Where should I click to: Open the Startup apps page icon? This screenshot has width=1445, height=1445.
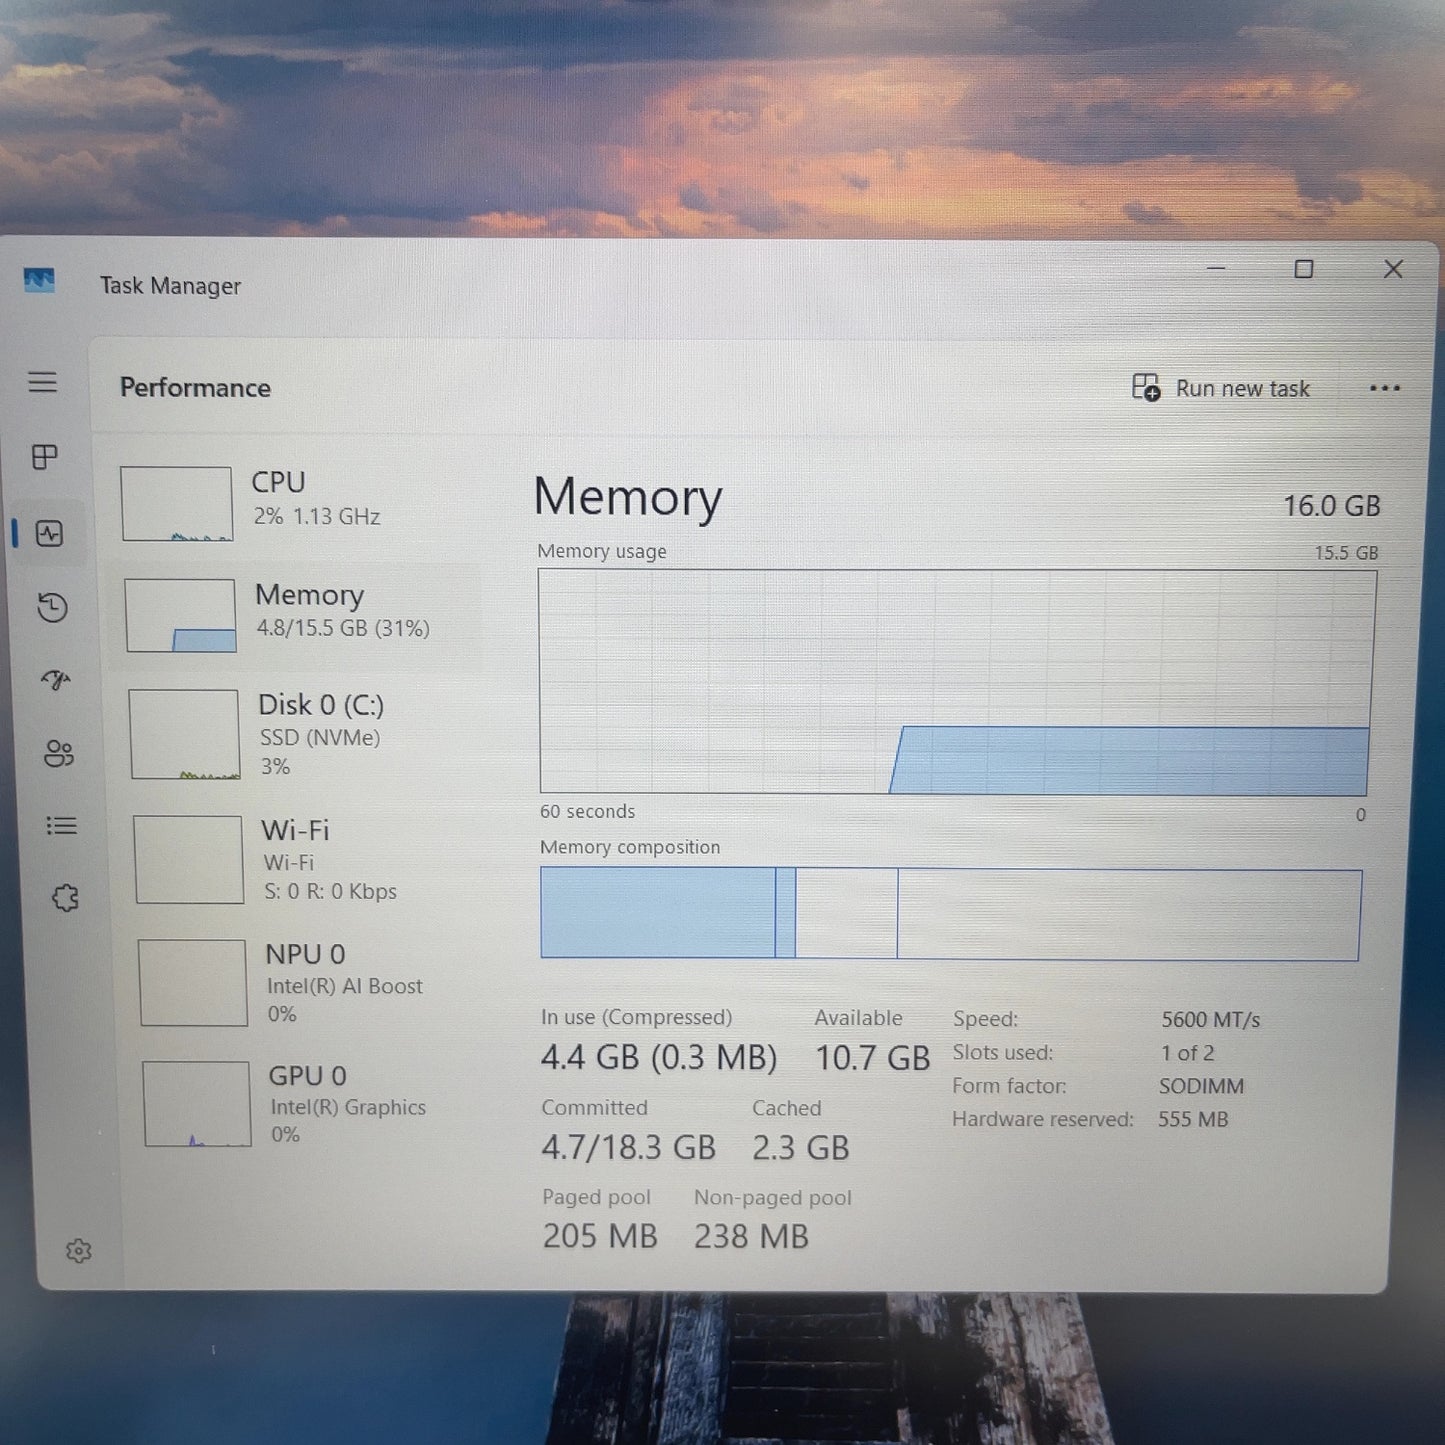click(x=55, y=680)
